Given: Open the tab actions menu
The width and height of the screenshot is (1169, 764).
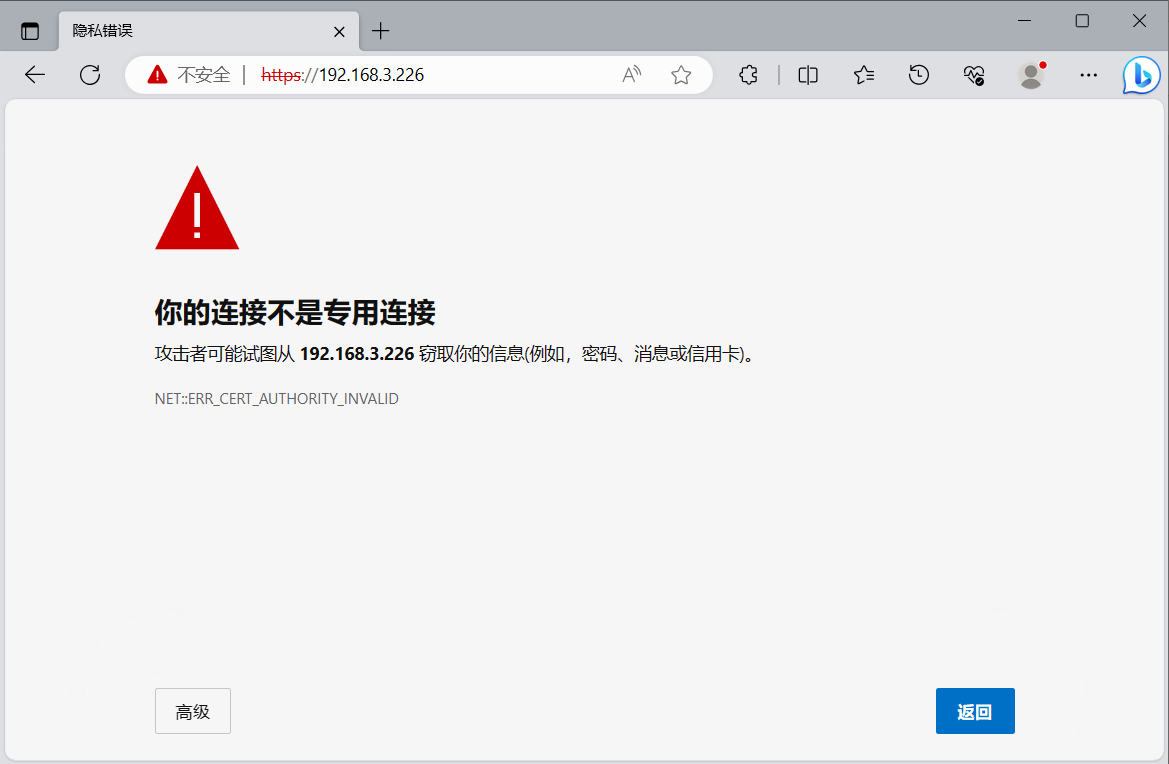Looking at the screenshot, I should tap(30, 31).
